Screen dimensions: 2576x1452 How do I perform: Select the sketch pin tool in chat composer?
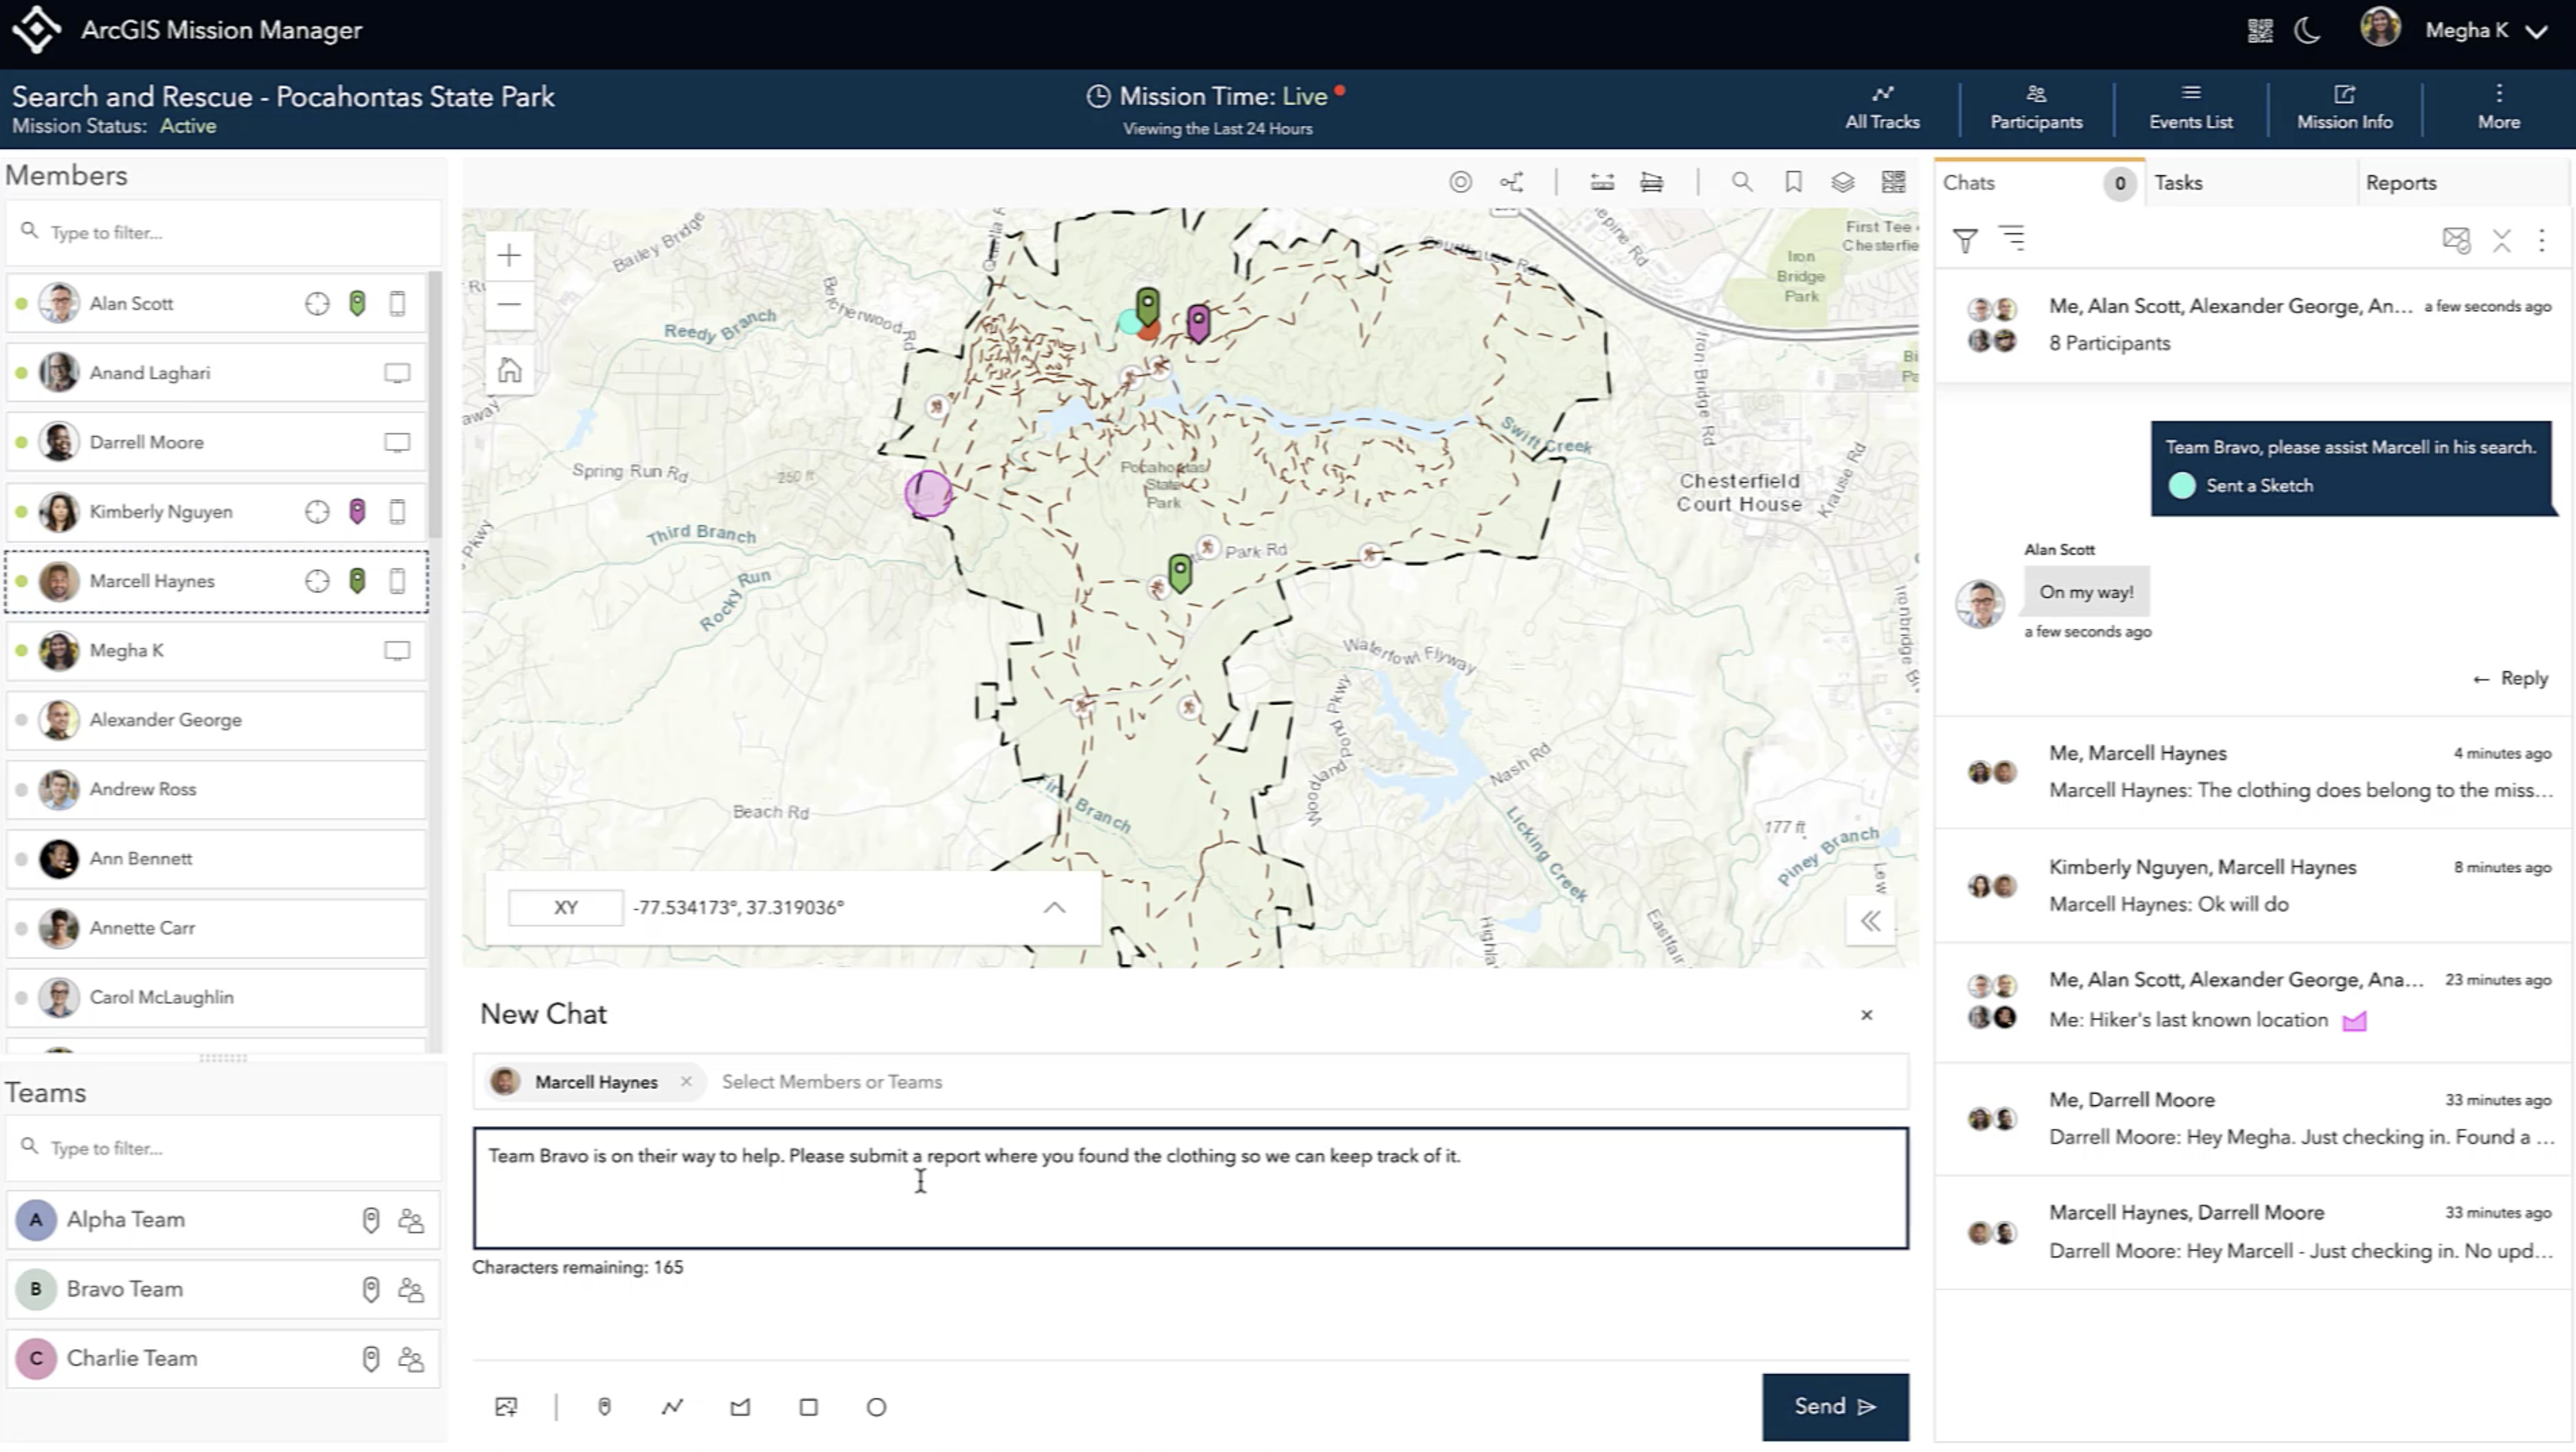604,1407
